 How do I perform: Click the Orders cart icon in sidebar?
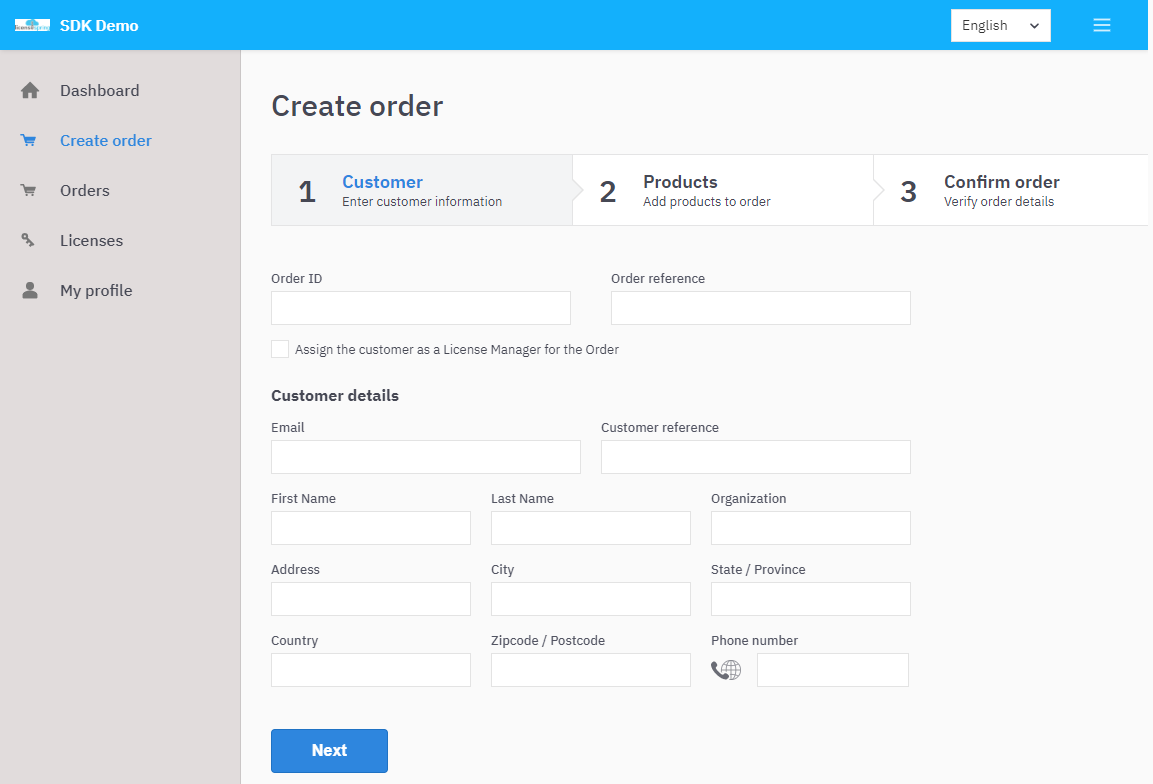coord(29,190)
